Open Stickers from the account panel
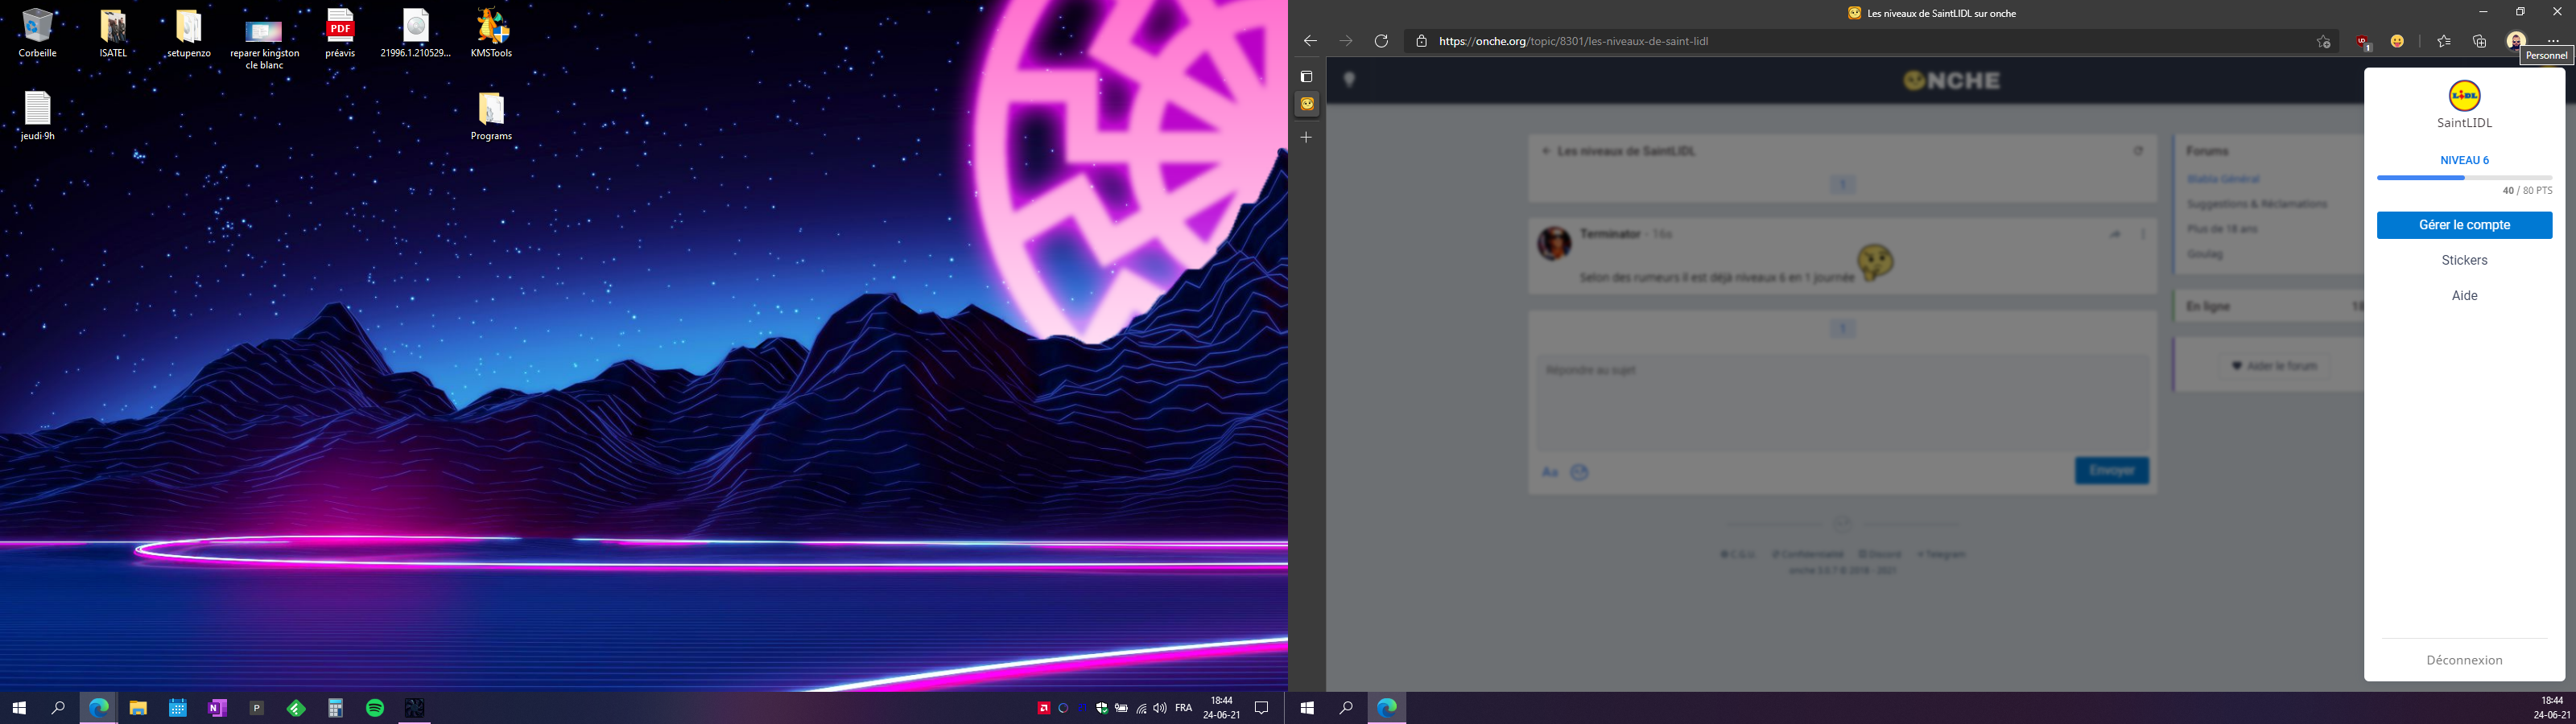 click(x=2464, y=260)
